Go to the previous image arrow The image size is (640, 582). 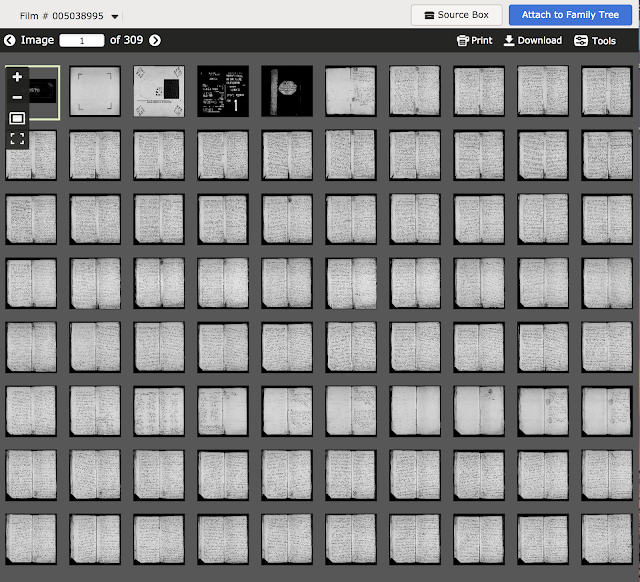9,40
